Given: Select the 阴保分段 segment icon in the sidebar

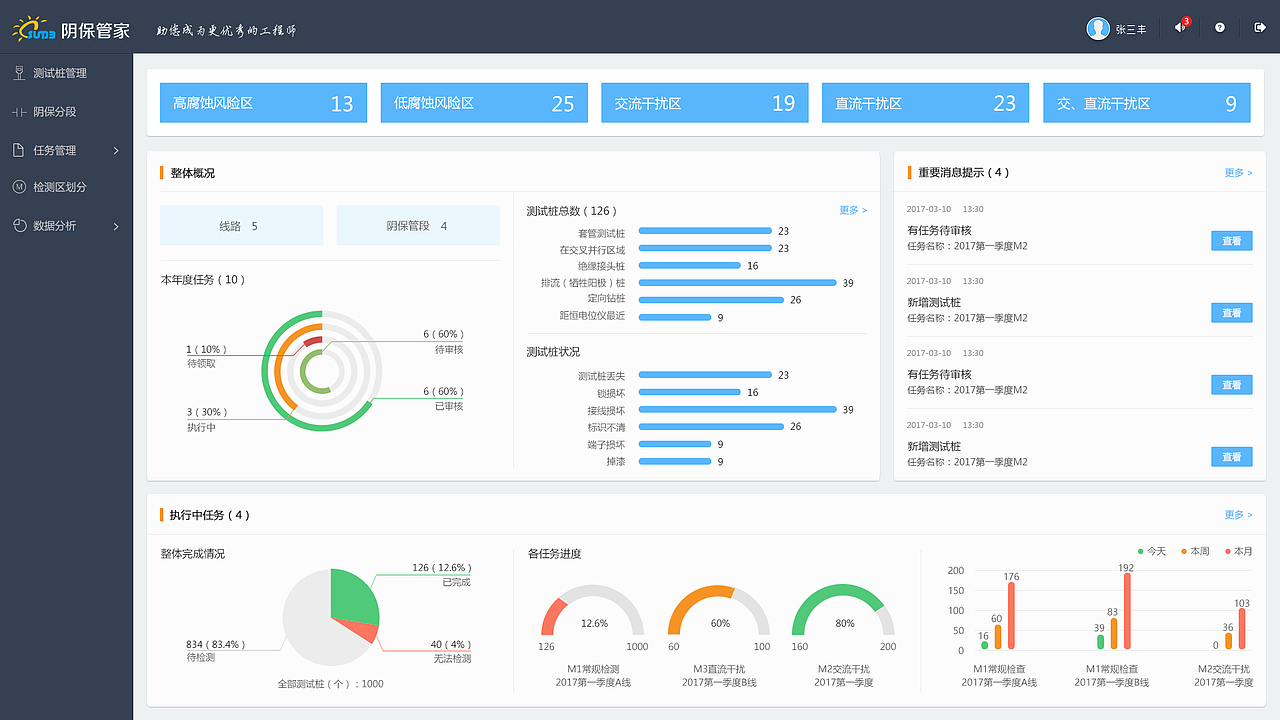Looking at the screenshot, I should tap(17, 111).
